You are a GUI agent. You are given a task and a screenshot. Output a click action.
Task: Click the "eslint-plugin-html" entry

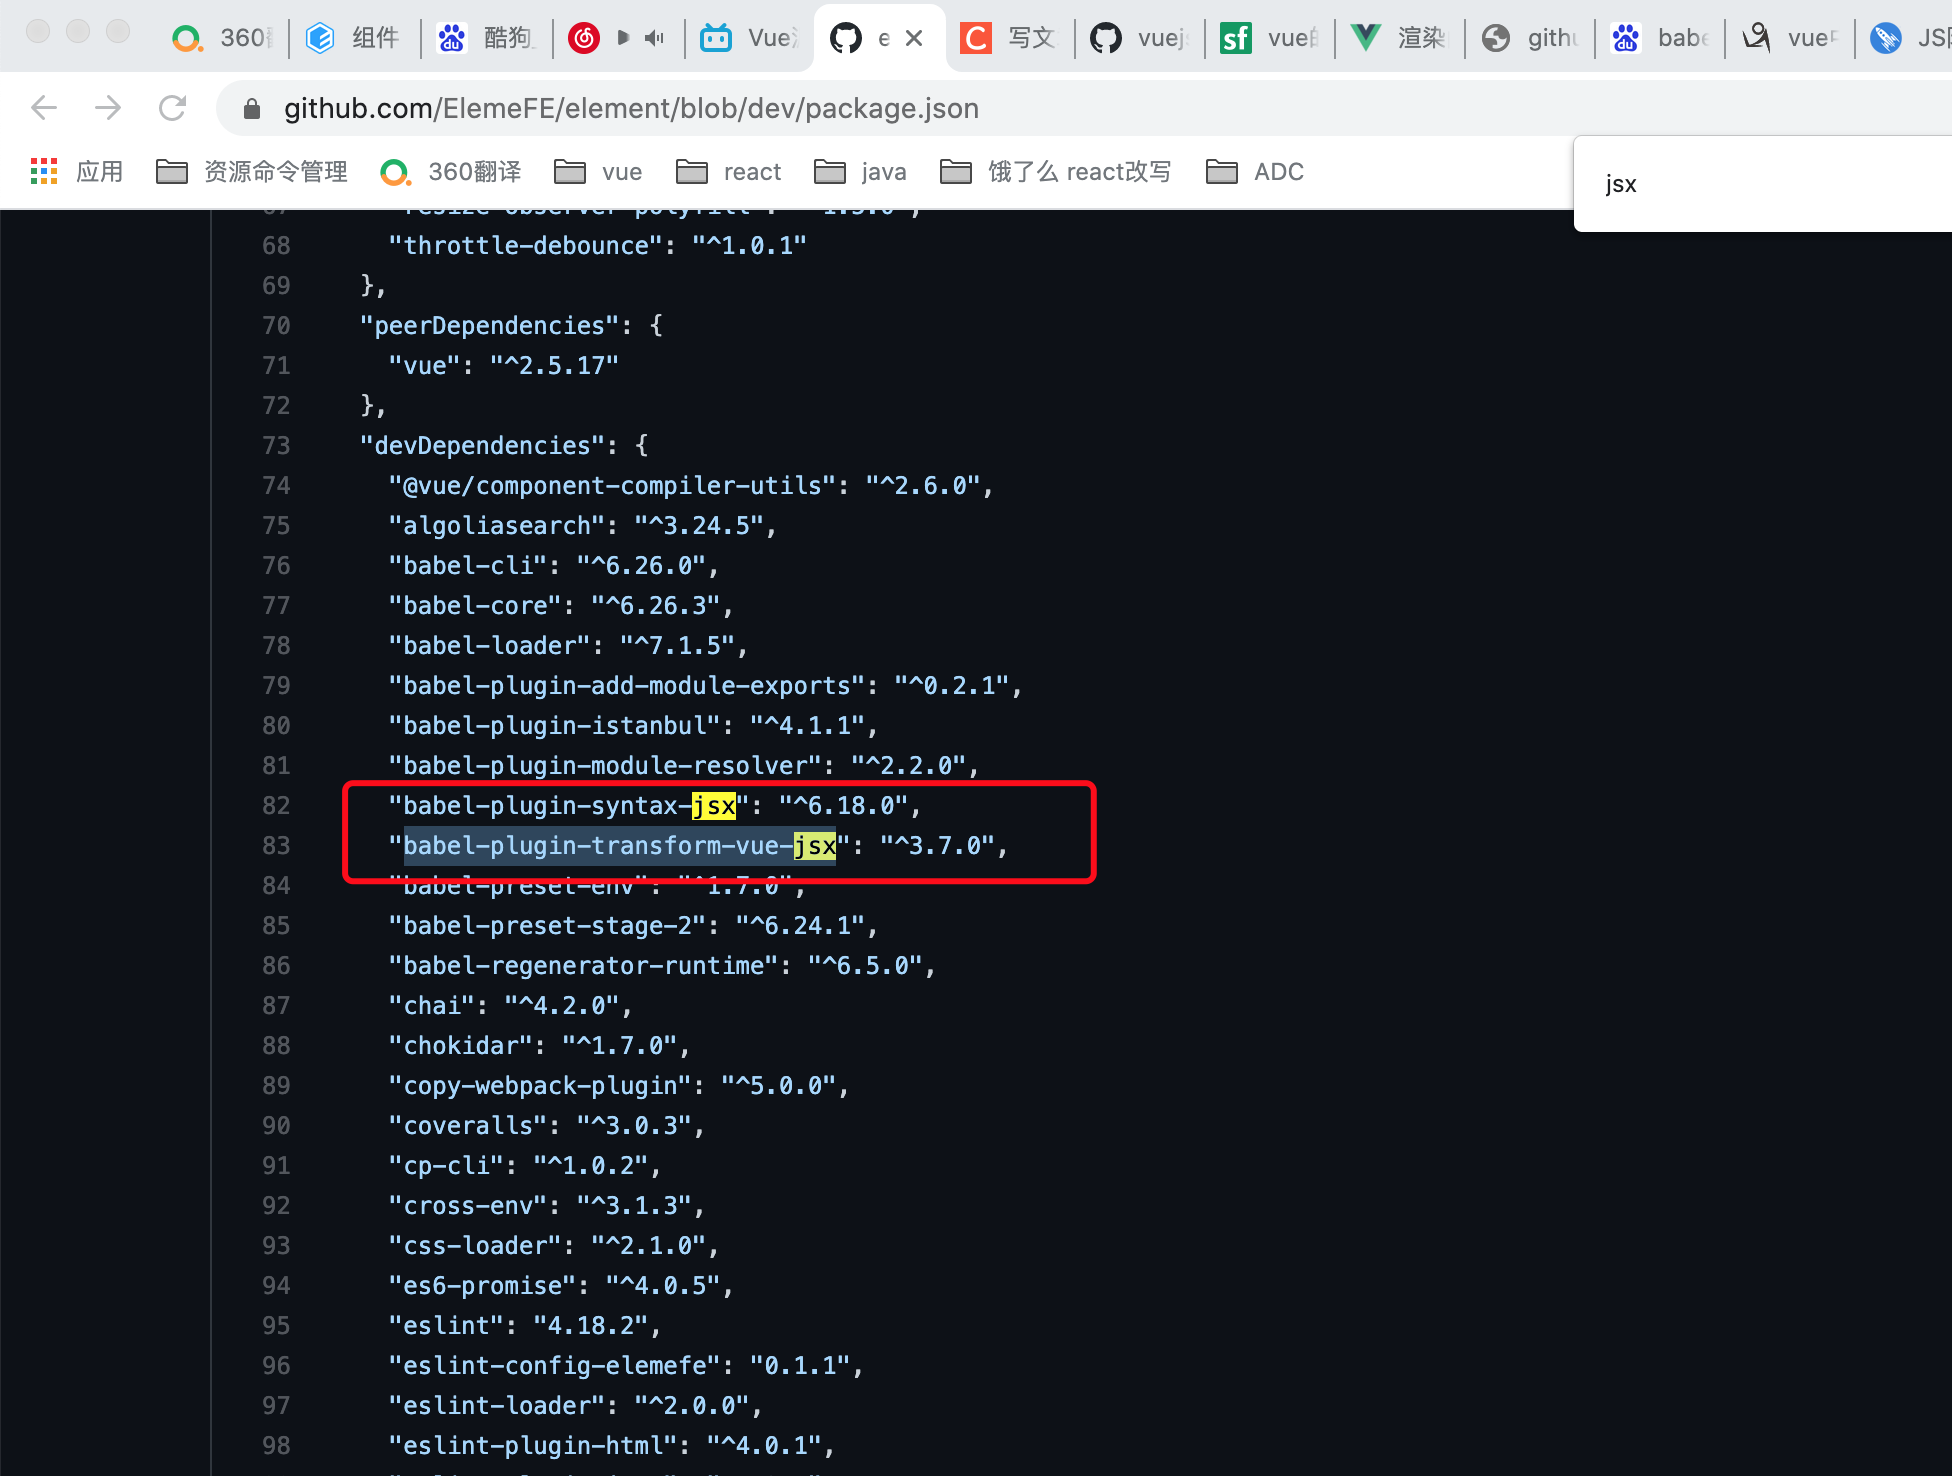[612, 1446]
